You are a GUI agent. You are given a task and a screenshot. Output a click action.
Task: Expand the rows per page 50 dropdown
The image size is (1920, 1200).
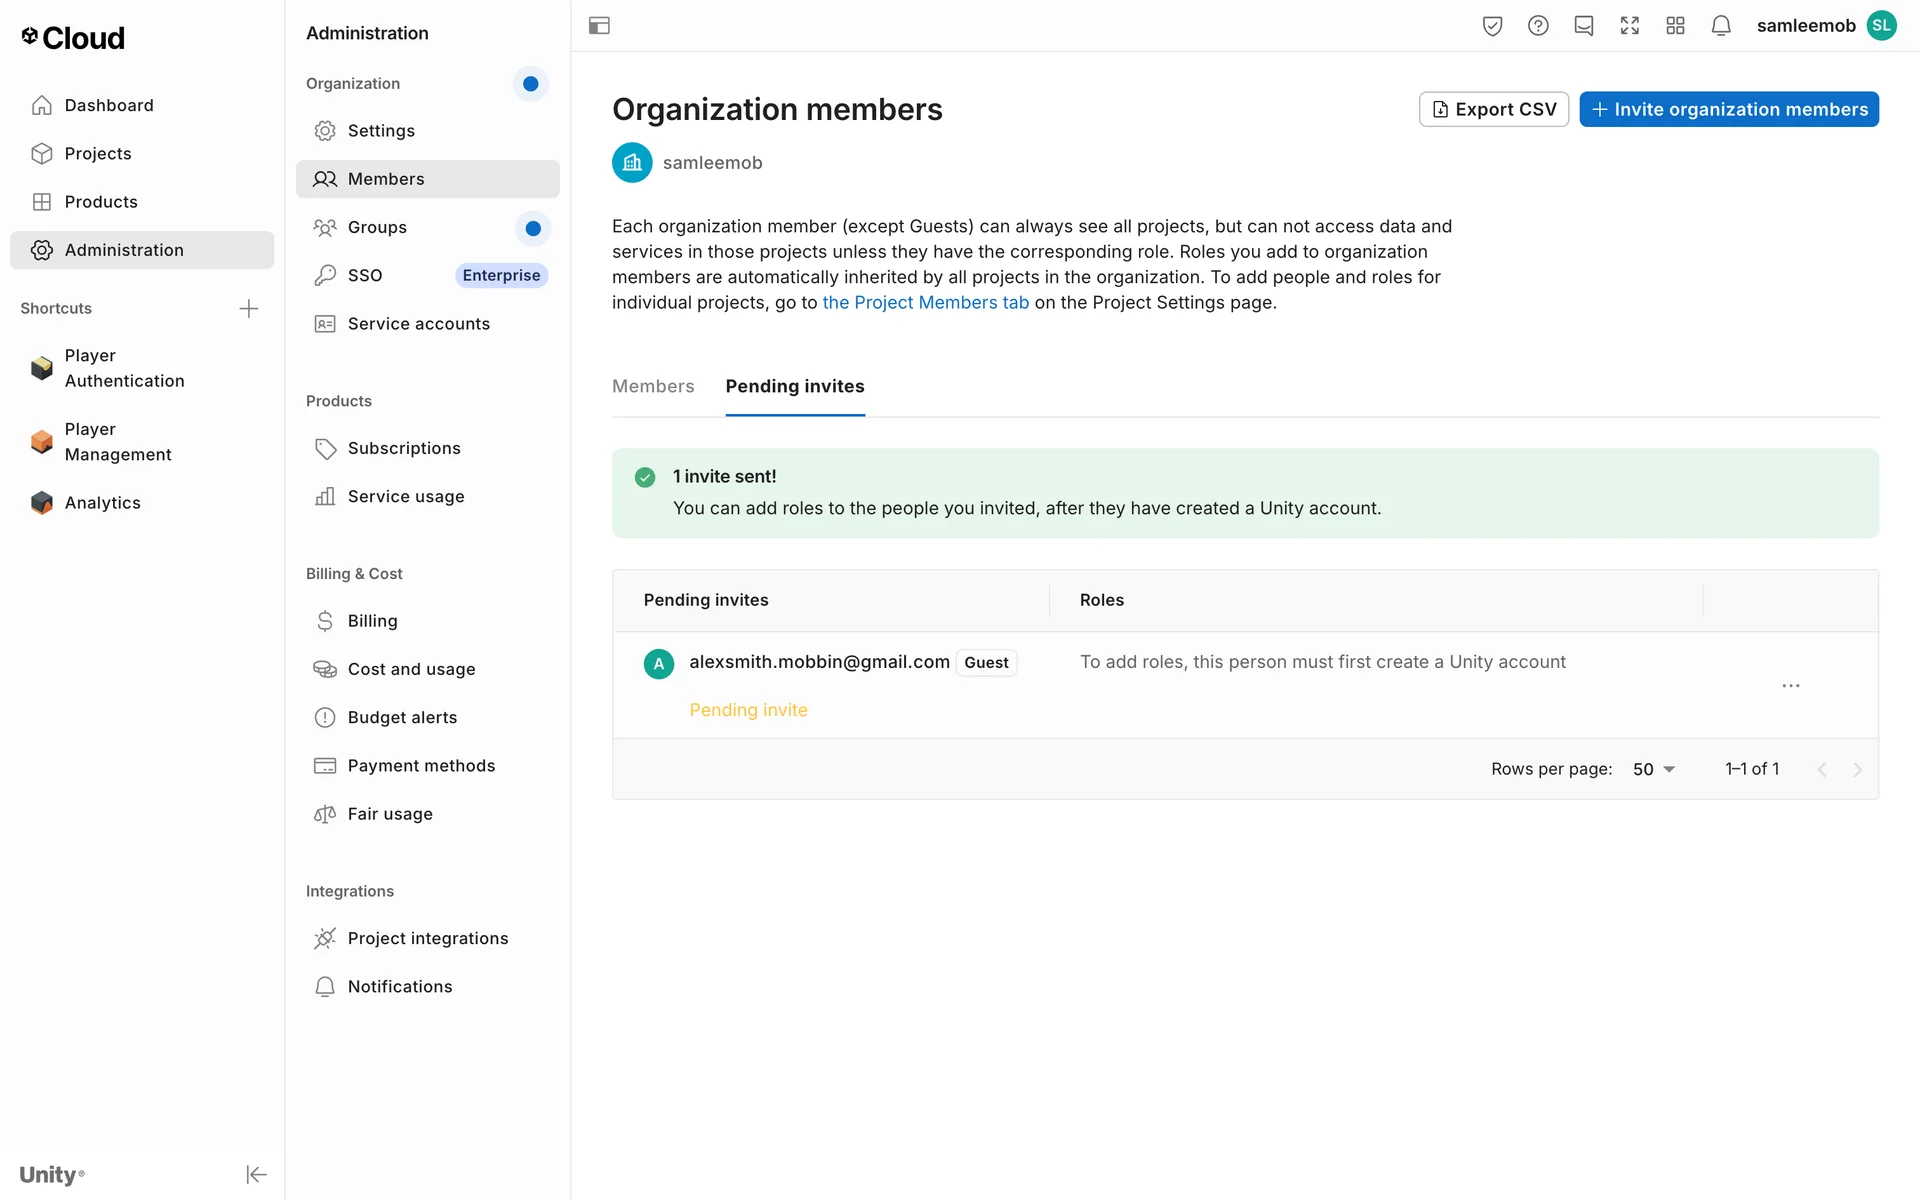coord(1654,769)
